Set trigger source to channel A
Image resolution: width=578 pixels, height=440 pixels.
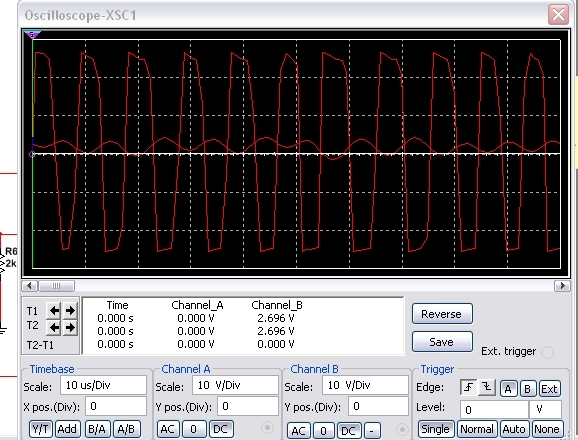tap(508, 389)
